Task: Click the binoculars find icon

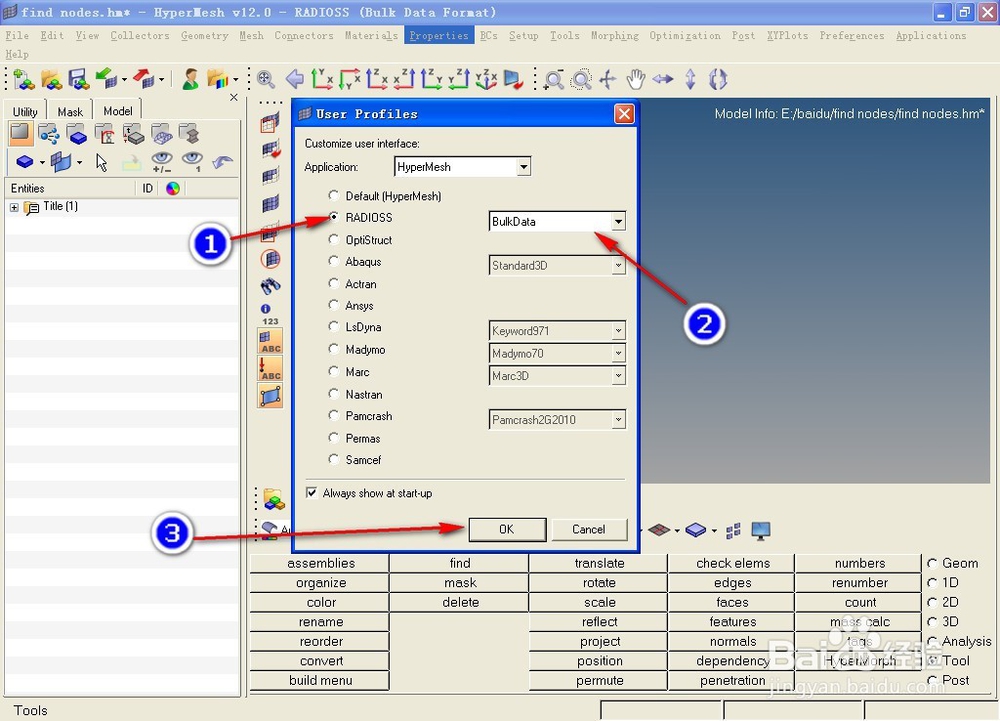Action: coord(270,286)
